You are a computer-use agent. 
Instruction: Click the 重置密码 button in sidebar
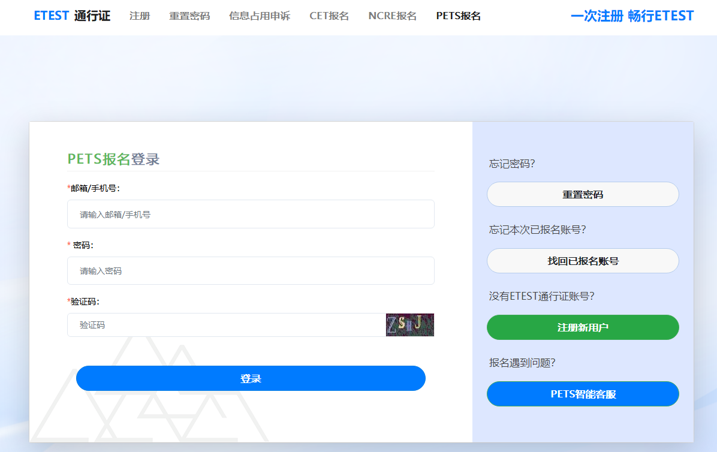coord(582,194)
